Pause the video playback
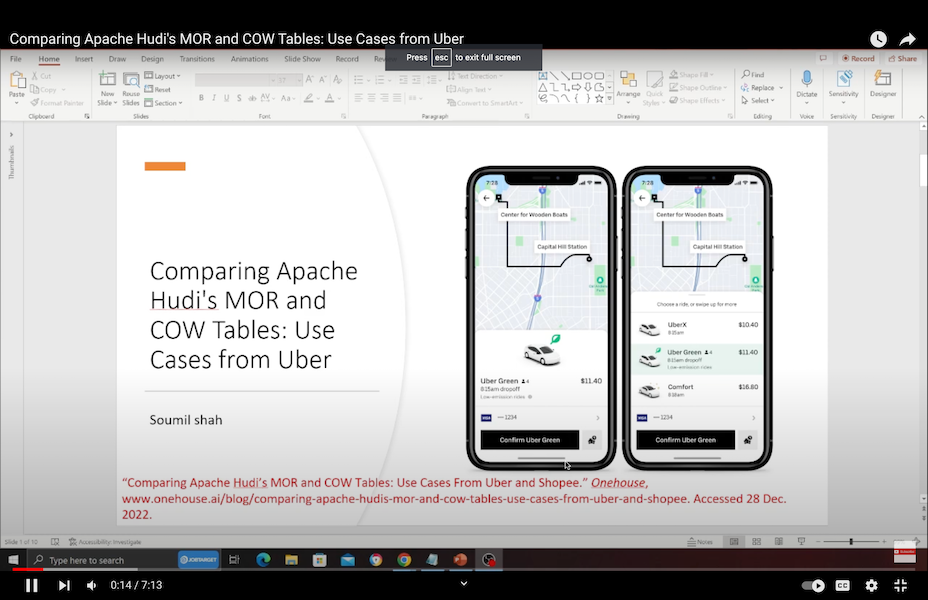This screenshot has width=928, height=600. [x=31, y=585]
